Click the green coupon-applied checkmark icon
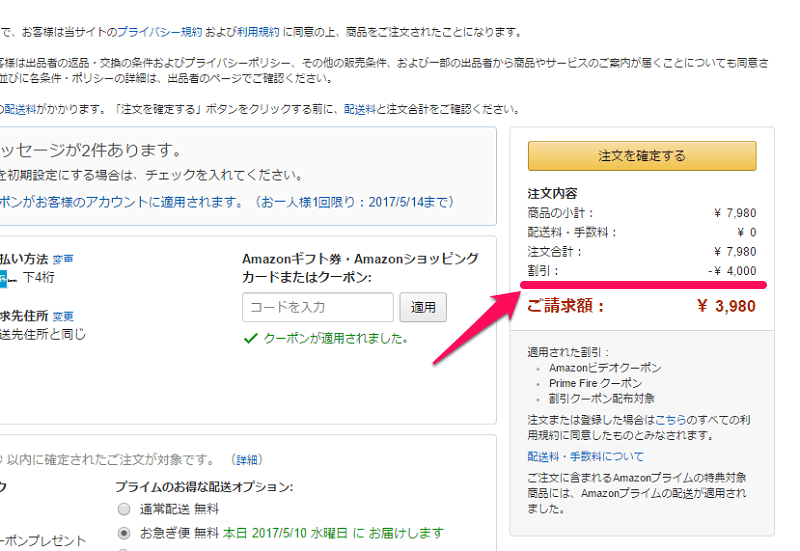This screenshot has height=551, width=800. click(x=250, y=338)
